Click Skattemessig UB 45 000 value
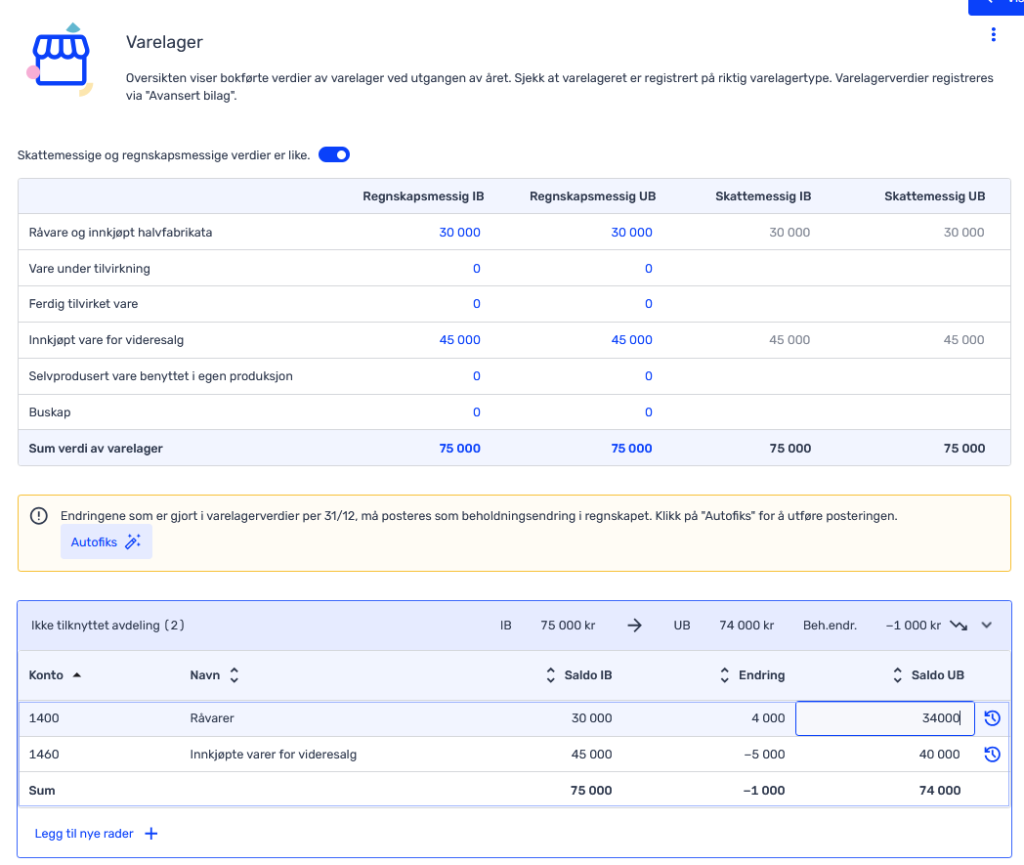Viewport: 1024px width, 865px height. pyautogui.click(x=964, y=339)
